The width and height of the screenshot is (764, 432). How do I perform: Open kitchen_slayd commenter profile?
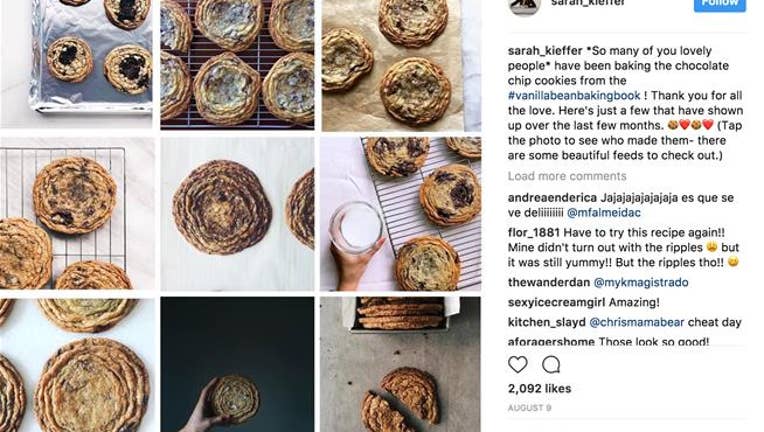pos(547,322)
